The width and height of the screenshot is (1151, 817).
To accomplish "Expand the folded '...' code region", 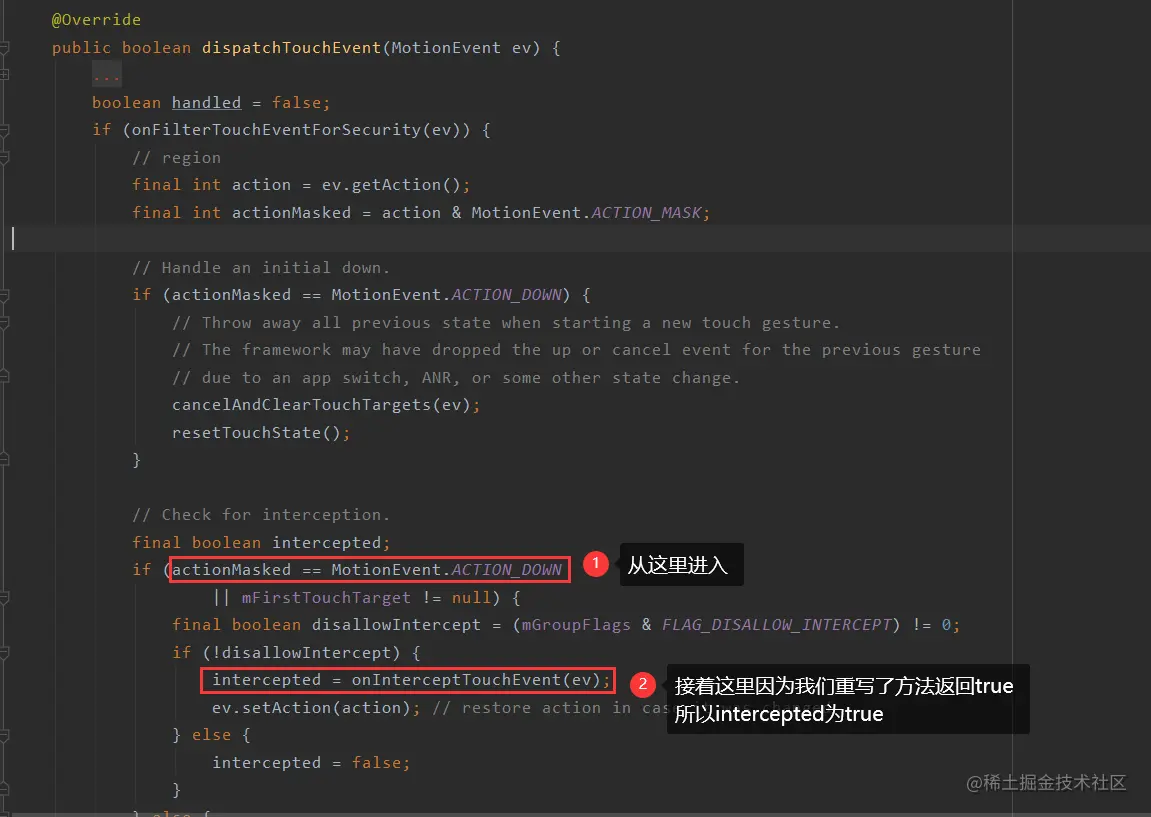I will 106,75.
